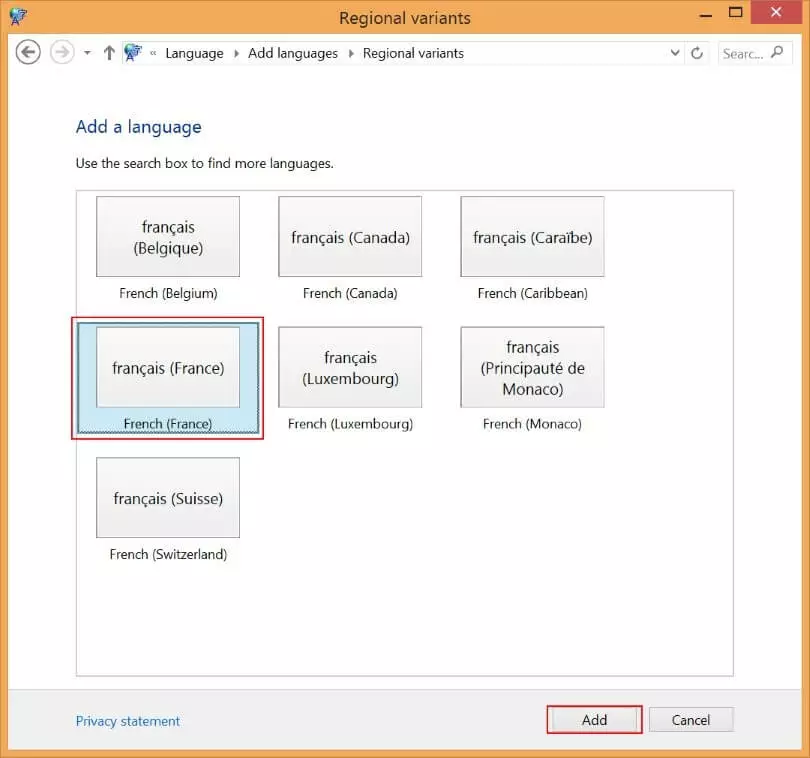810x758 pixels.
Task: Select the français (Caraïbe) tile
Action: click(x=533, y=237)
